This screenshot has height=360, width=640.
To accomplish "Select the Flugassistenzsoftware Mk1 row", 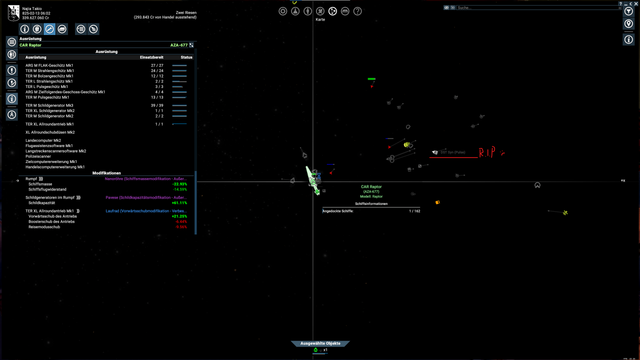I will (x=106, y=146).
